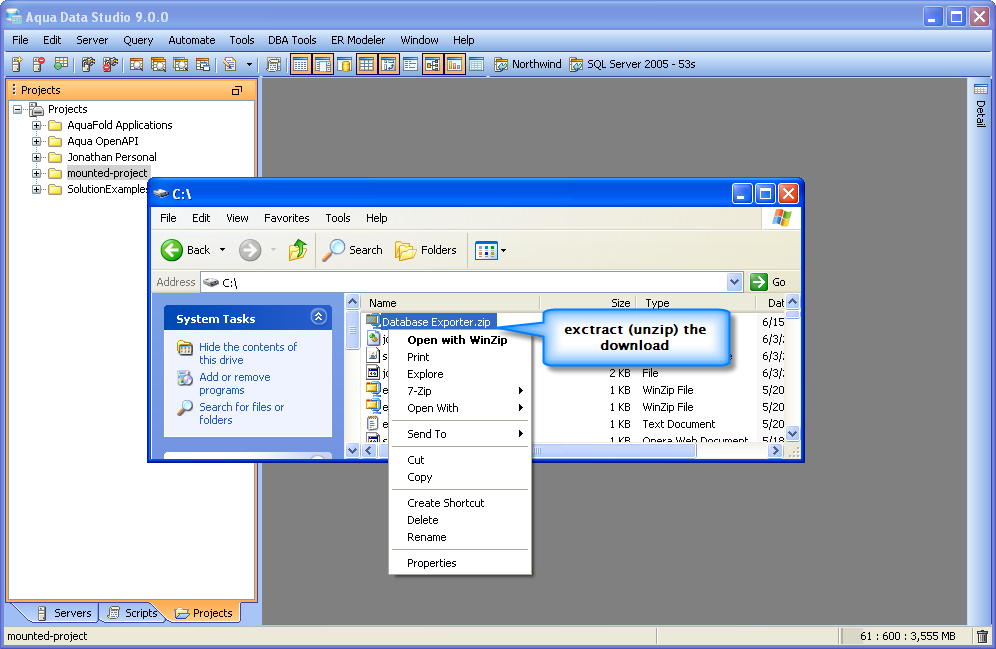Click Add or remove programs link
This screenshot has height=649, width=996.
click(x=234, y=384)
